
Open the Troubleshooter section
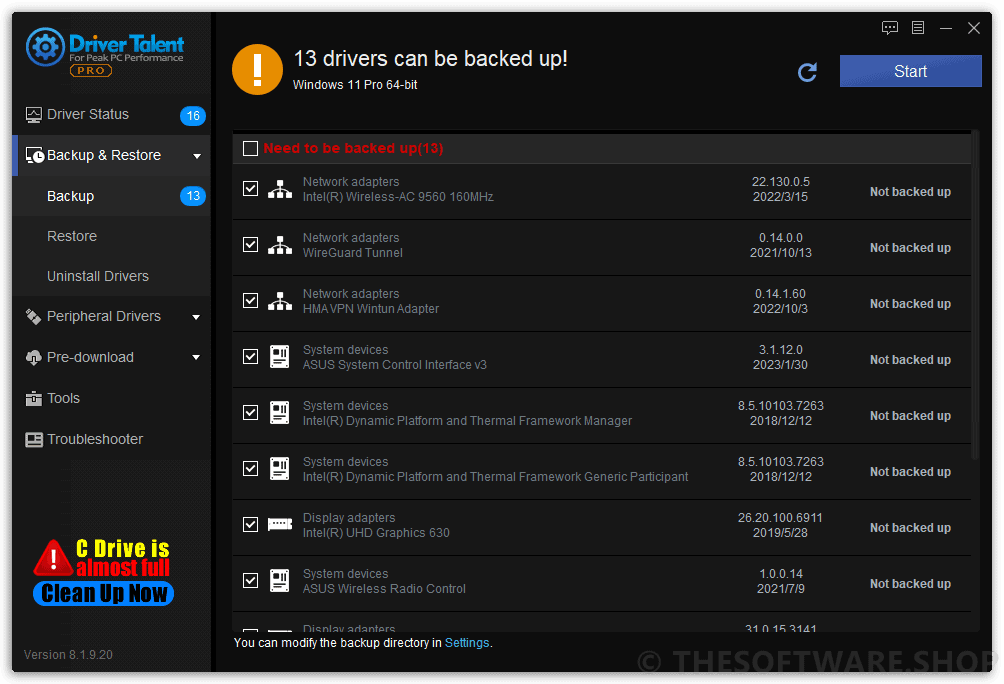[111, 439]
